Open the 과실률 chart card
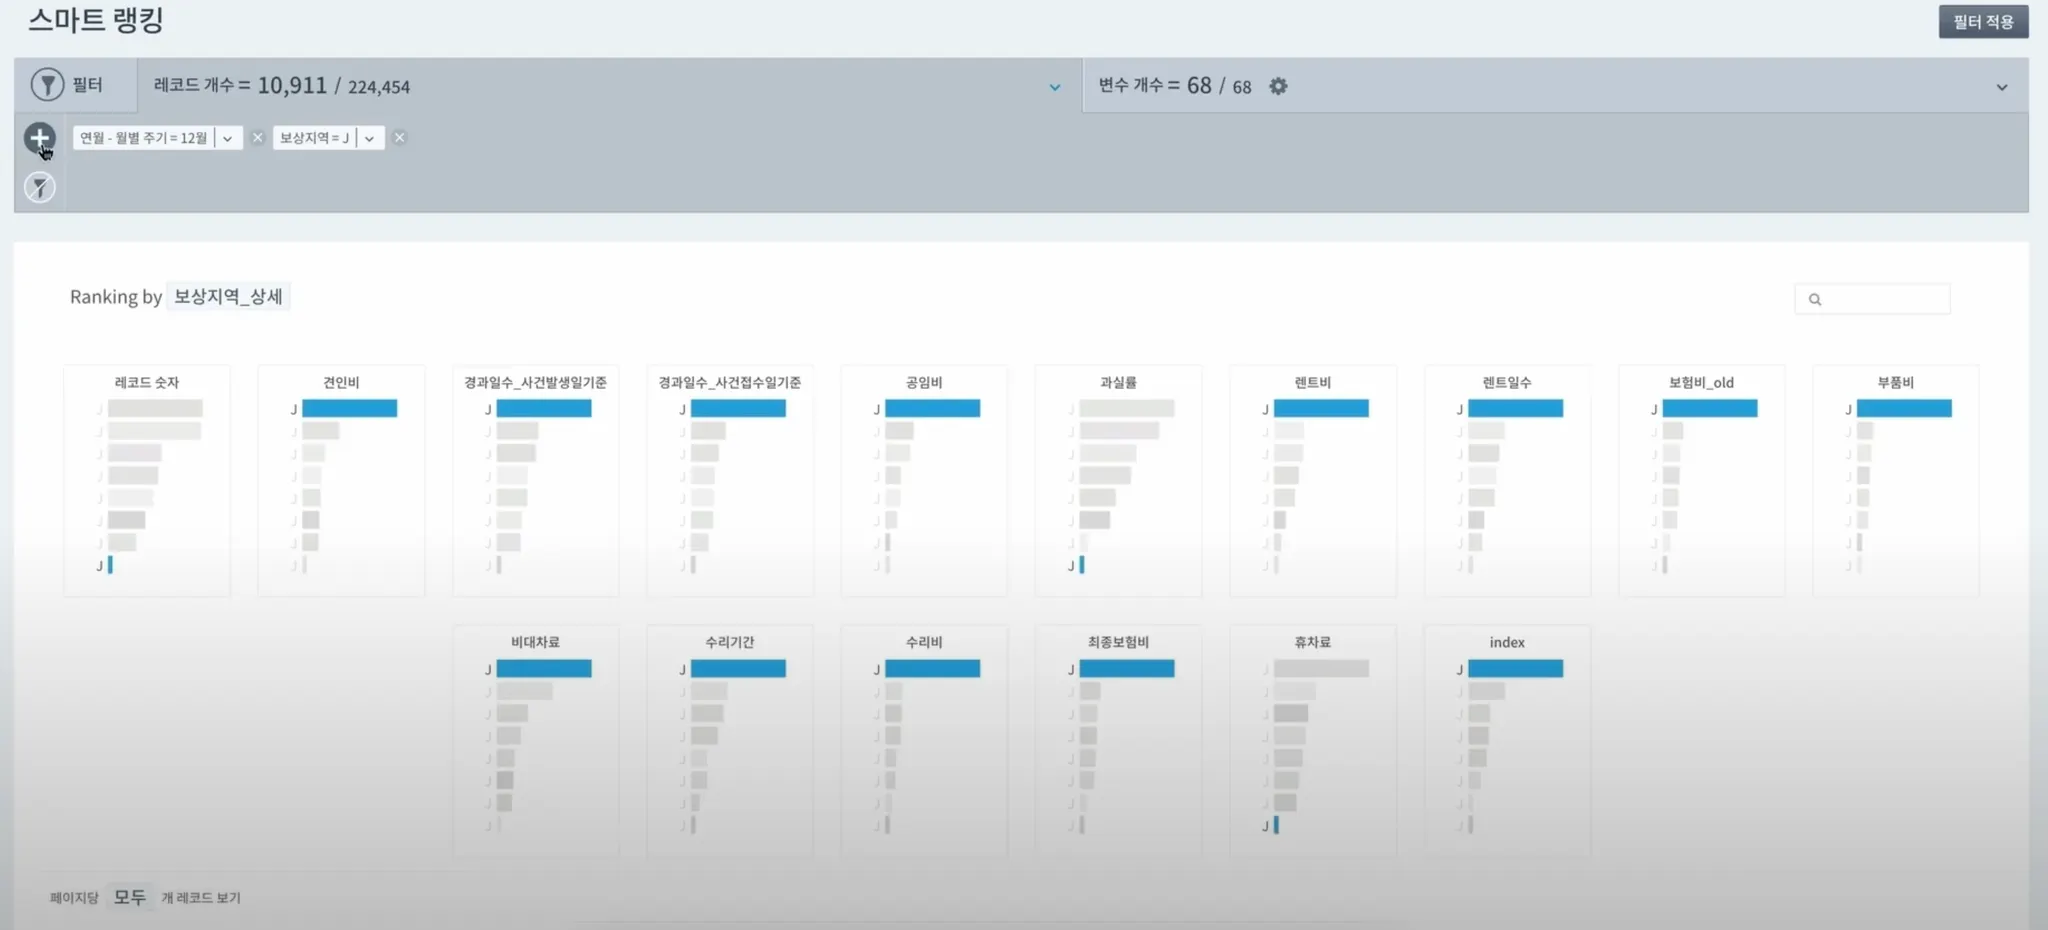The image size is (2048, 930). 1118,481
